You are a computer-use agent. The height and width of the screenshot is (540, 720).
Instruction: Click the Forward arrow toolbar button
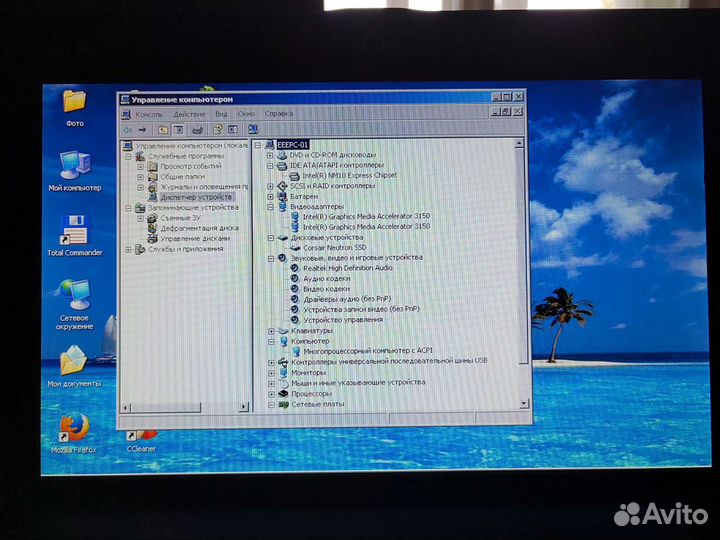(x=142, y=130)
